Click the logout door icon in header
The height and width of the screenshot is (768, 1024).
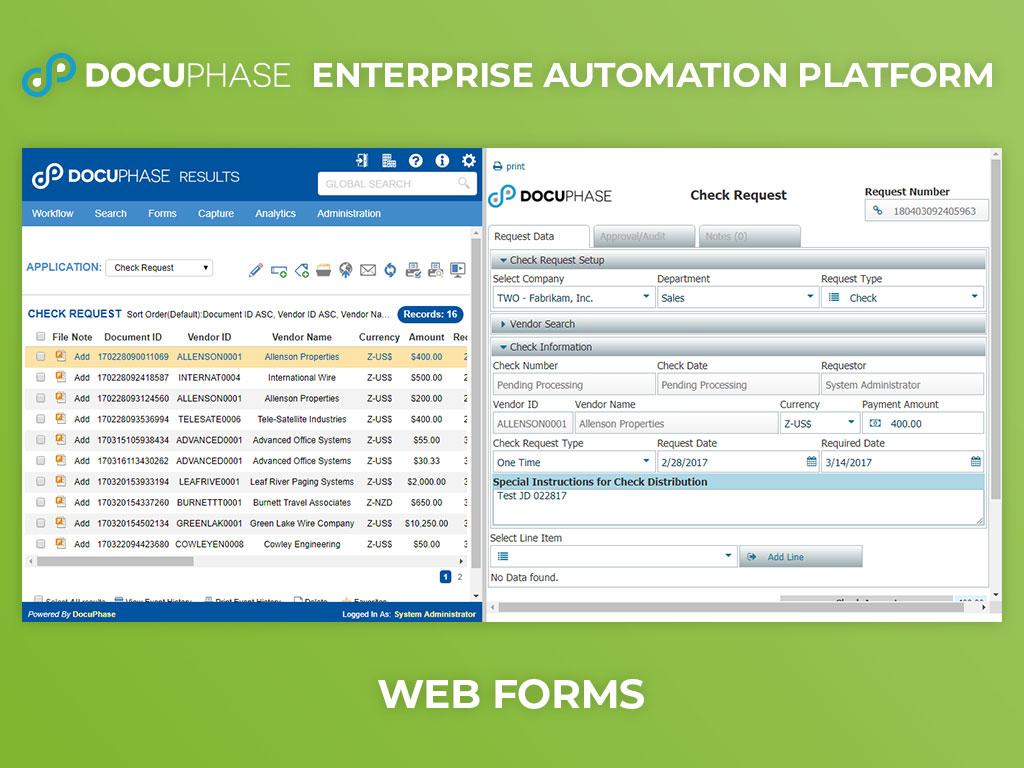(x=362, y=160)
